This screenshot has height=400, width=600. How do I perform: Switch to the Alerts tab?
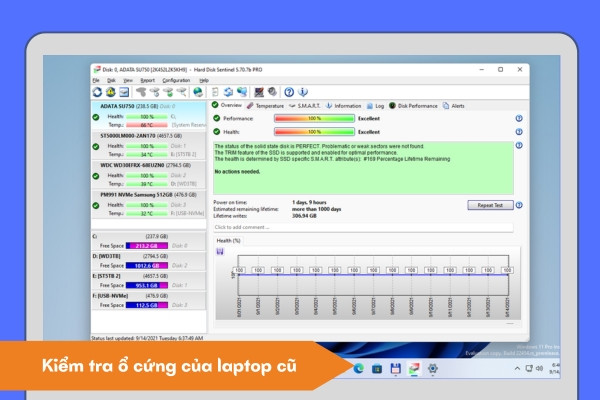(x=454, y=106)
